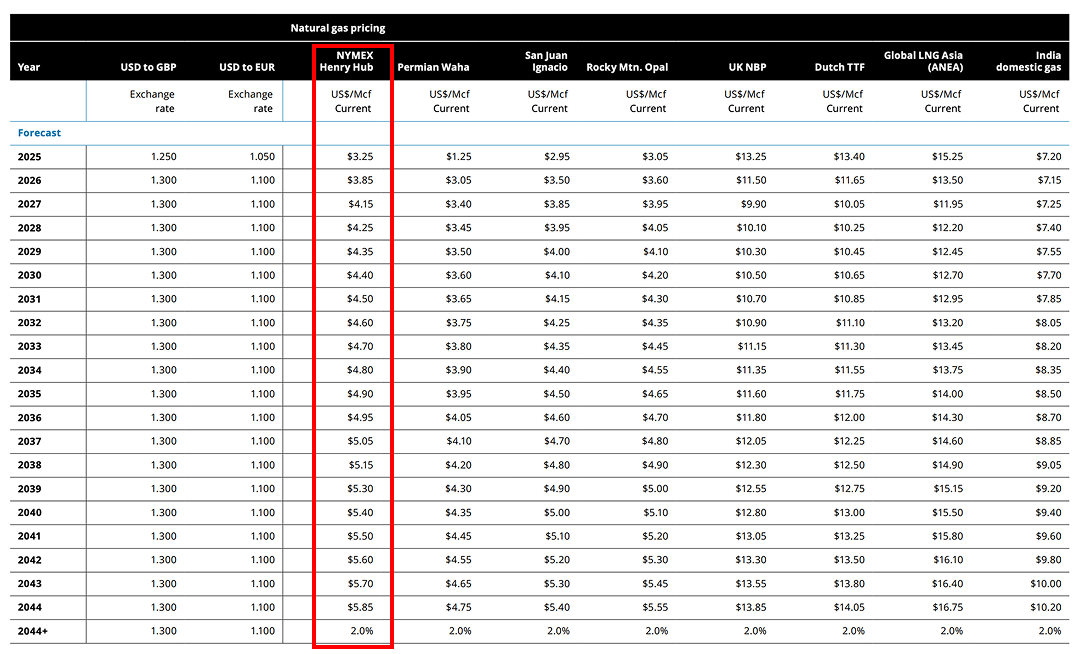Image resolution: width=1080 pixels, height=654 pixels.
Task: Click the $3.25 Henry Hub 2025 price
Action: point(360,157)
